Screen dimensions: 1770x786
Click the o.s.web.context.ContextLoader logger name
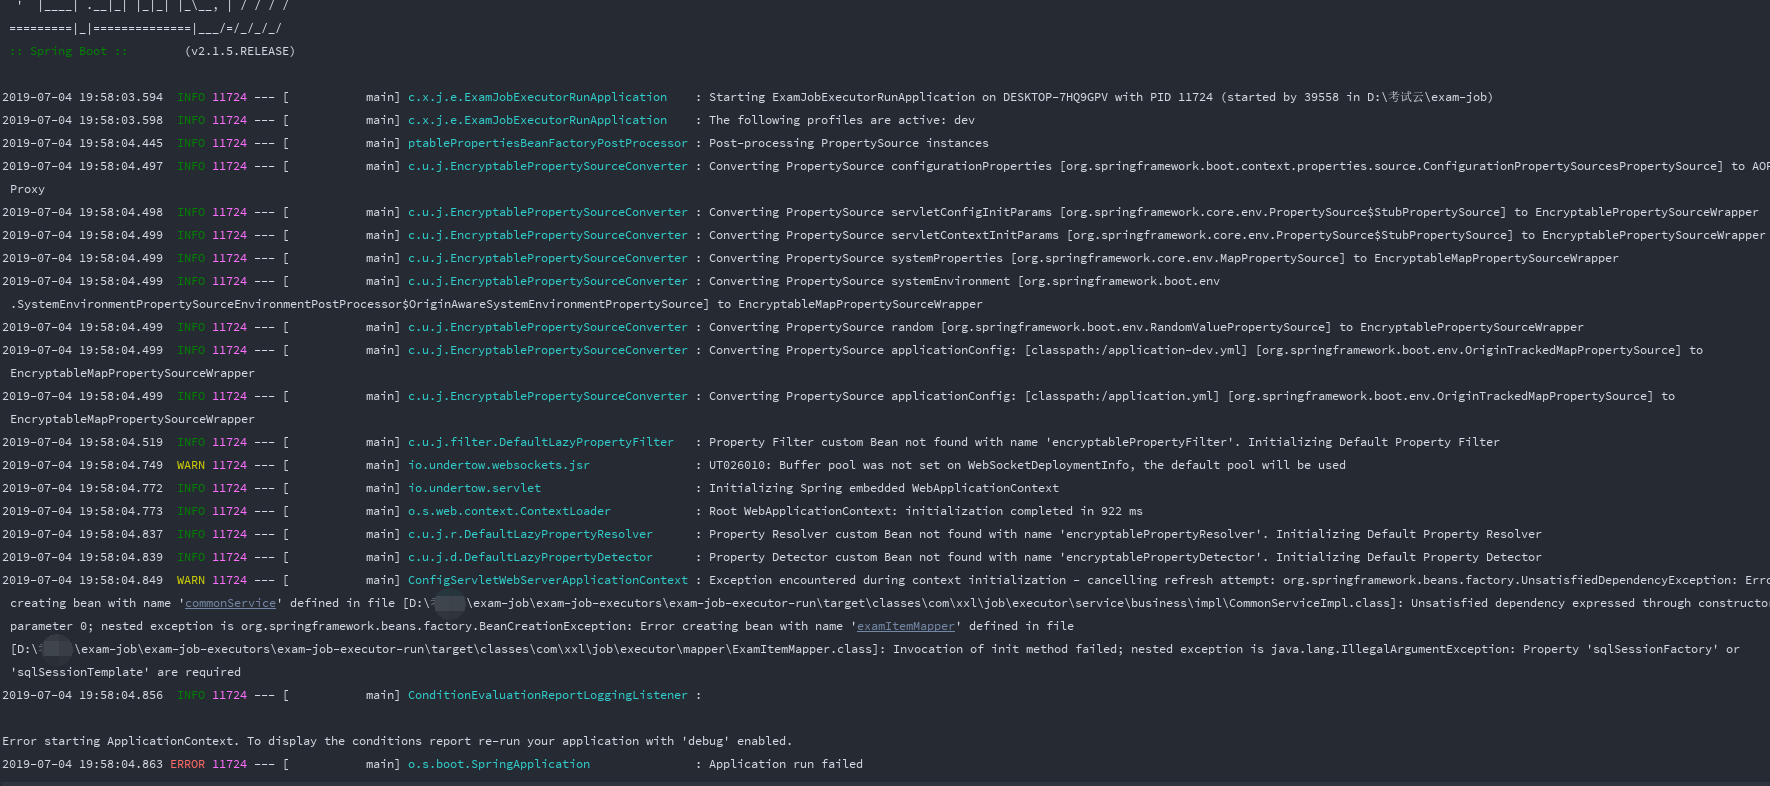[x=508, y=511]
